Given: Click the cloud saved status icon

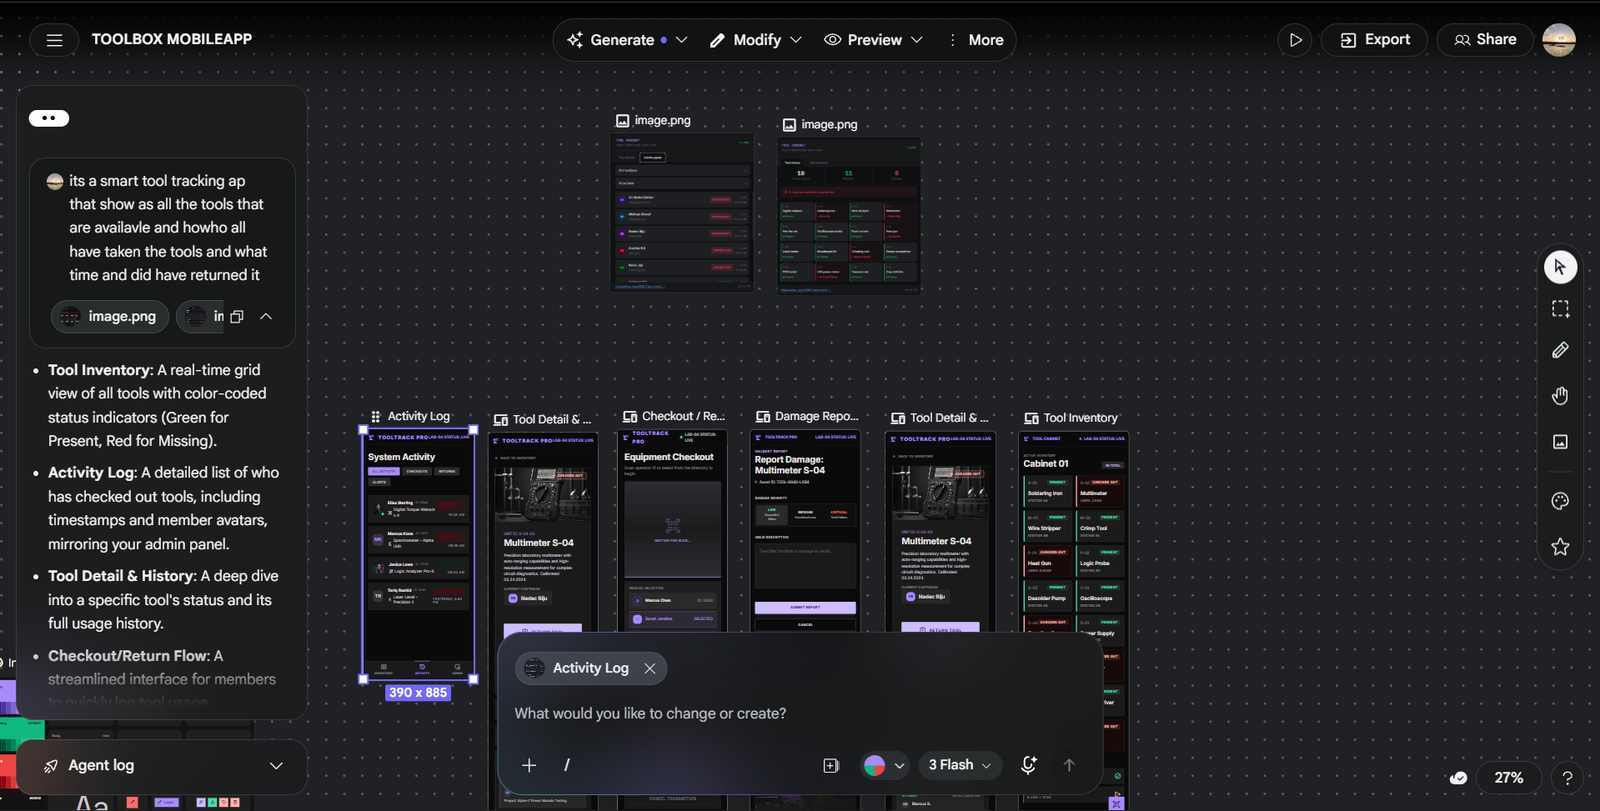Looking at the screenshot, I should pyautogui.click(x=1459, y=778).
